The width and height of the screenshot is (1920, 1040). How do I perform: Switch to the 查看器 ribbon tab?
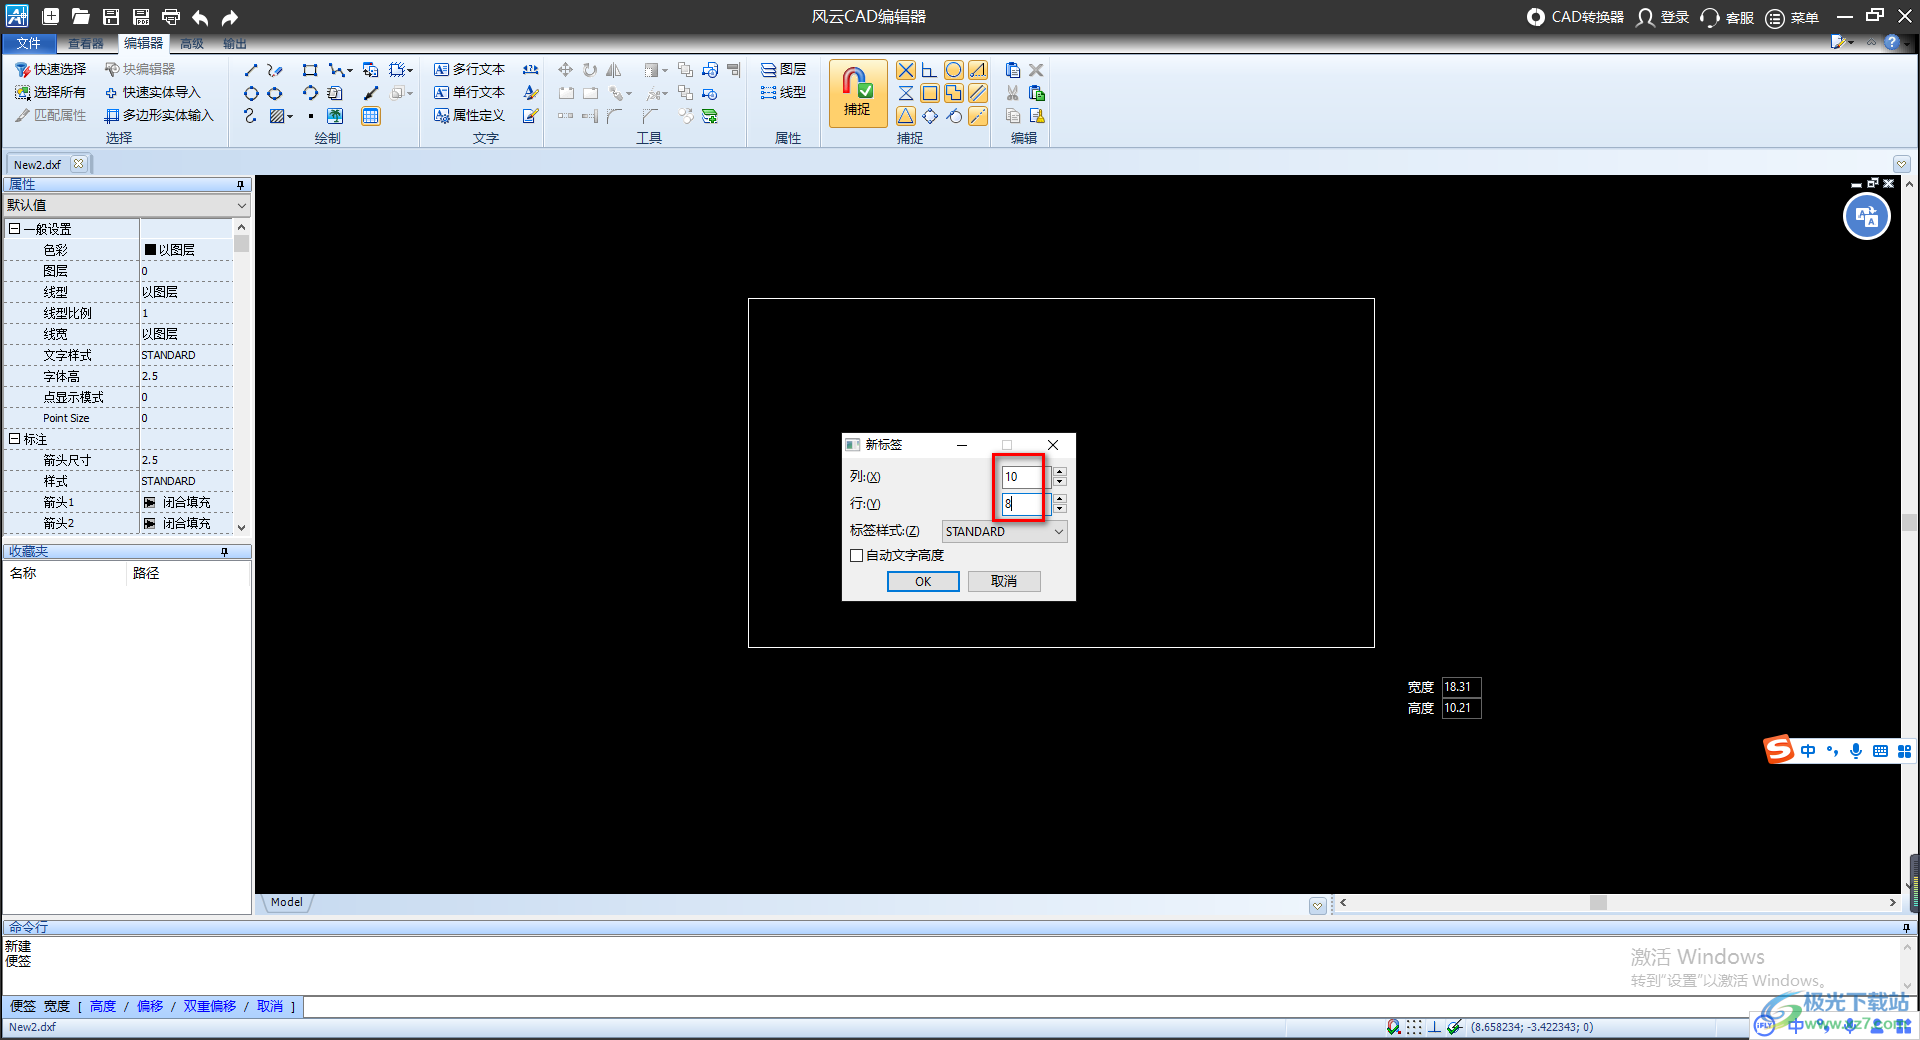(x=86, y=43)
